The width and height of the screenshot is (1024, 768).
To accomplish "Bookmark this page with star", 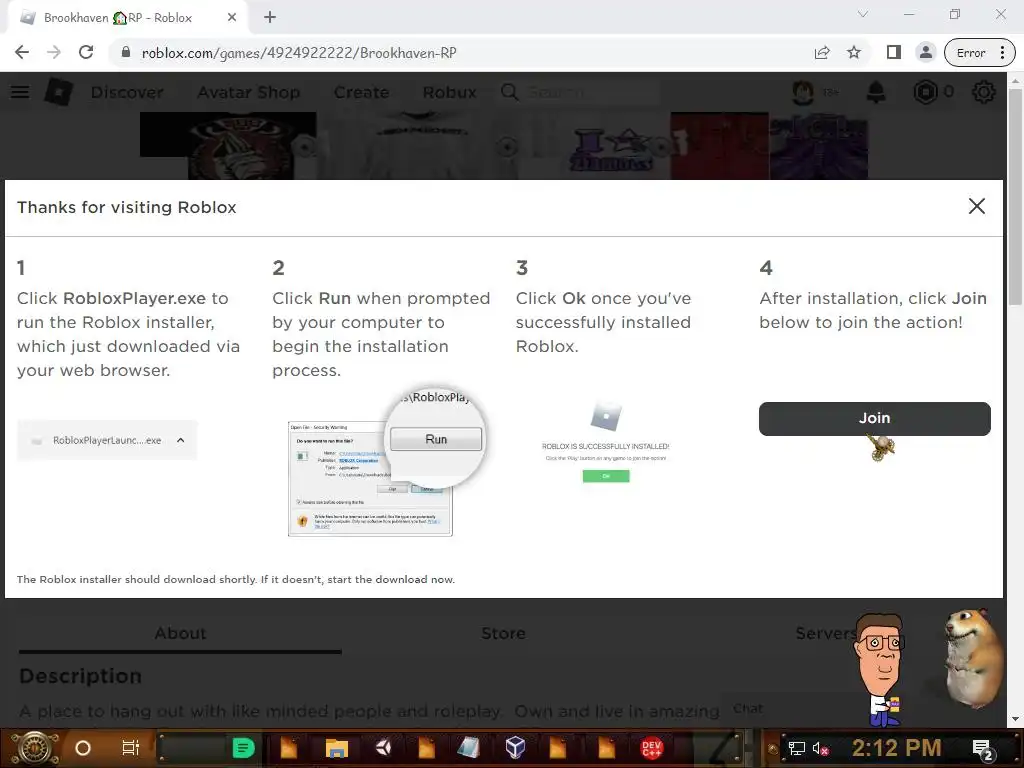I will (x=854, y=53).
